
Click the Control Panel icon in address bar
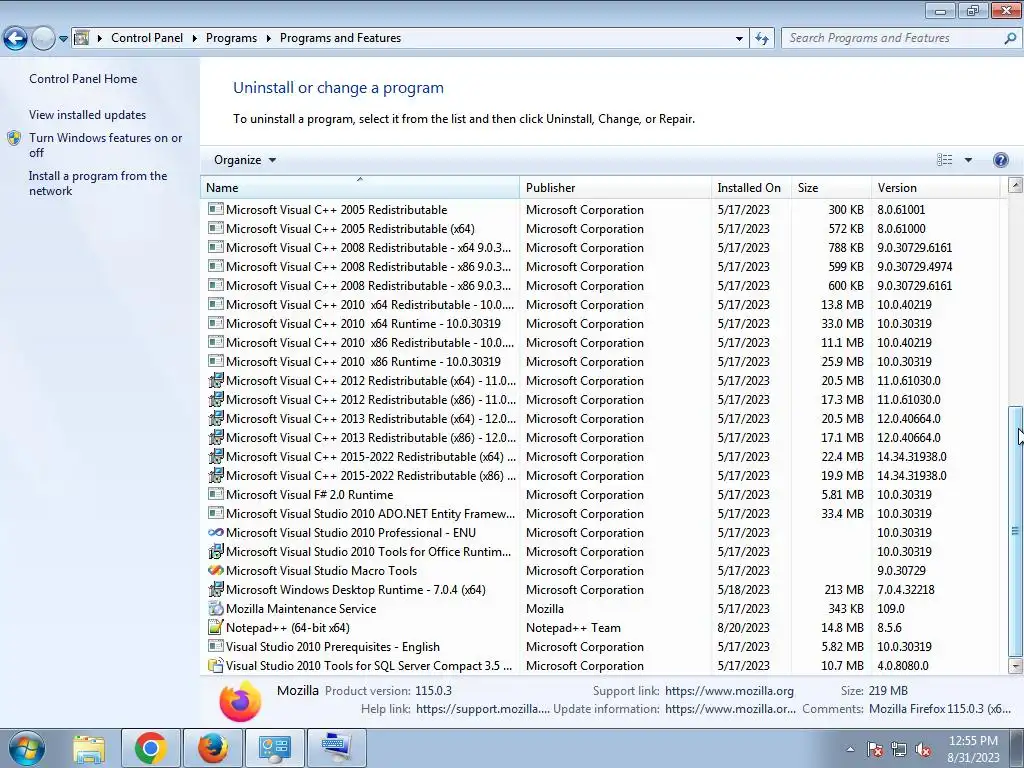tap(82, 38)
